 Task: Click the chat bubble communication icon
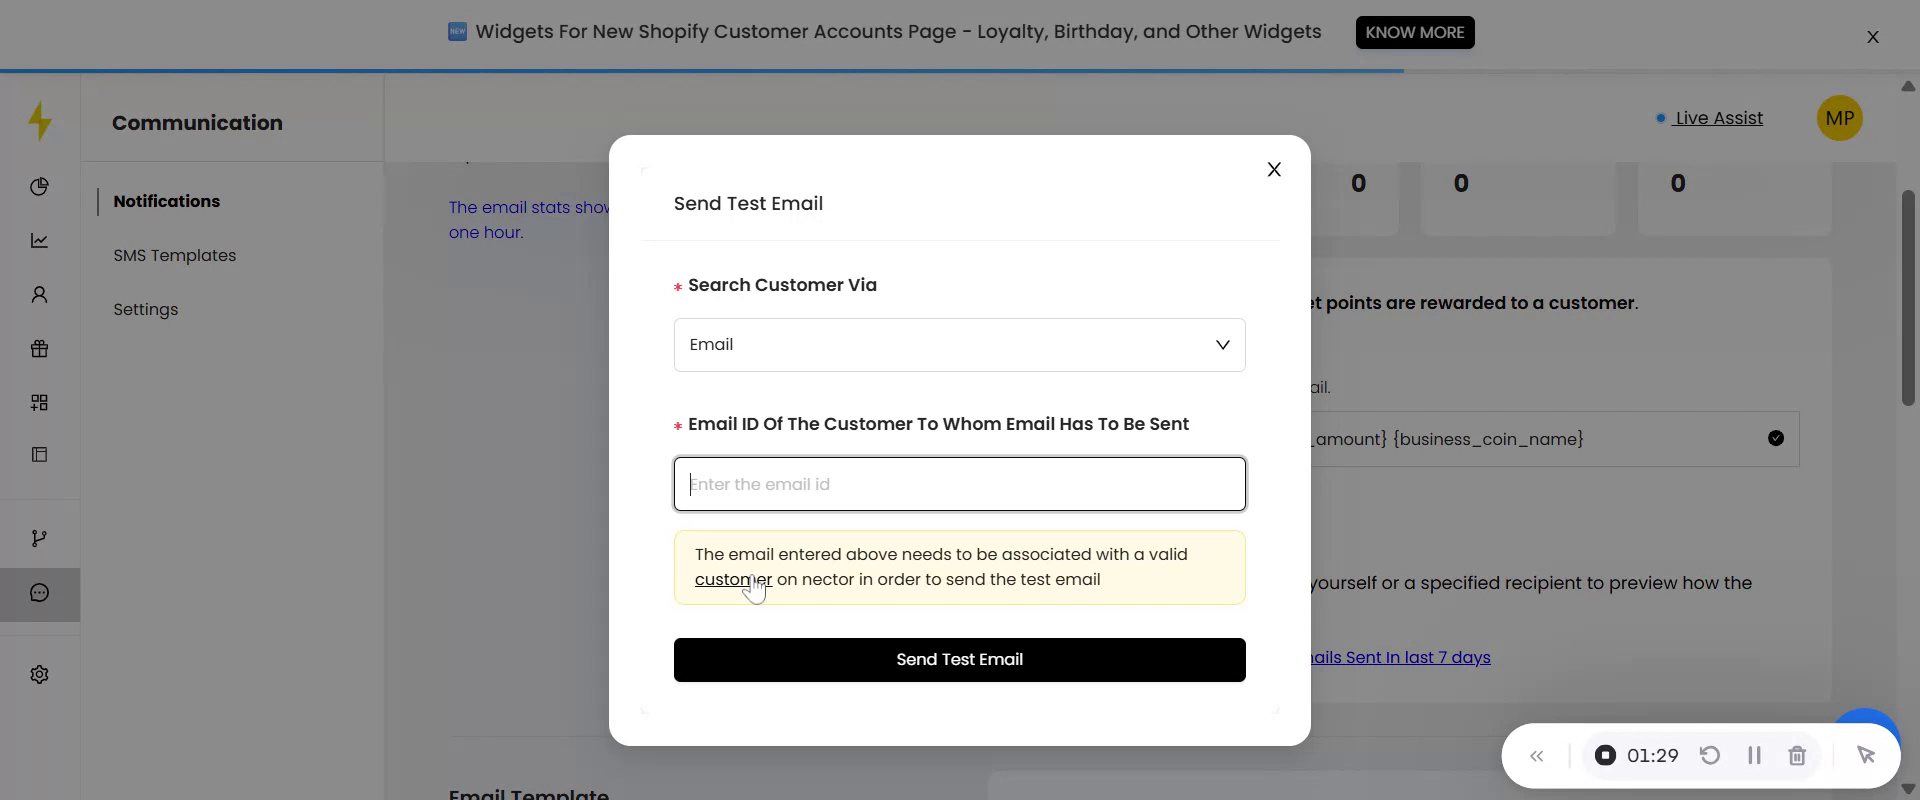click(x=39, y=593)
